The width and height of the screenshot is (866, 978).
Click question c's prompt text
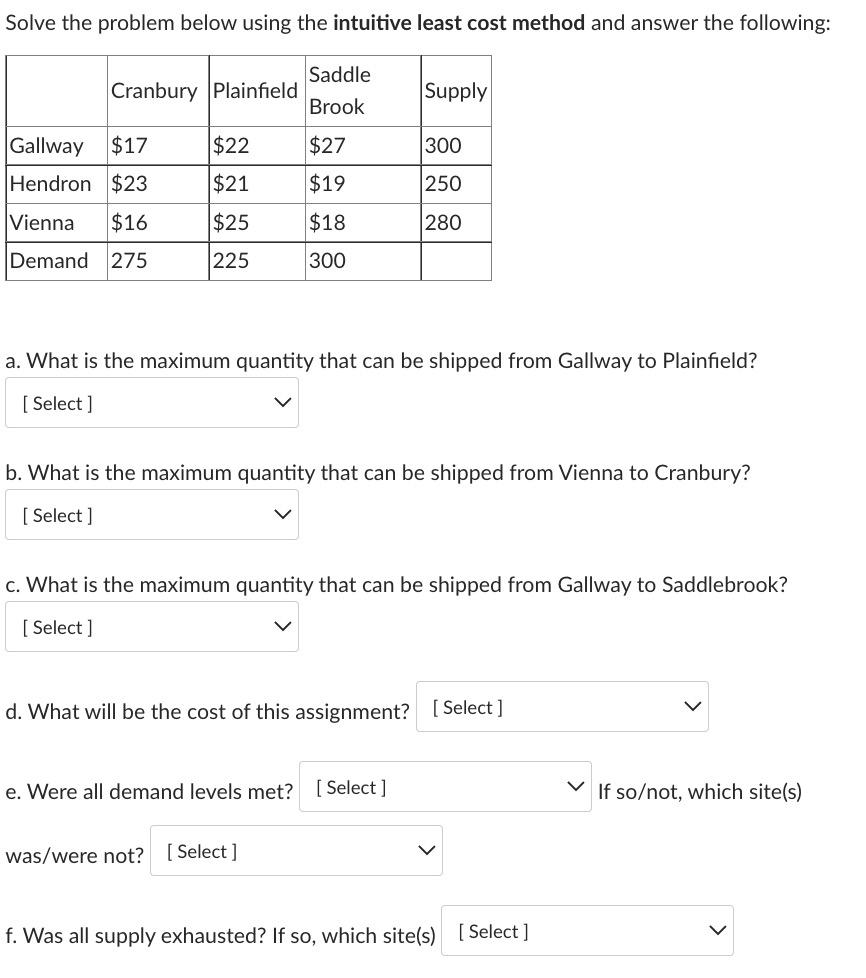tap(395, 585)
